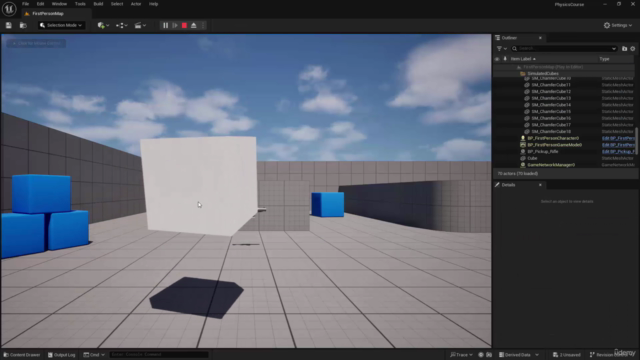Select the Details panel tab
The height and width of the screenshot is (360, 640).
(508, 185)
